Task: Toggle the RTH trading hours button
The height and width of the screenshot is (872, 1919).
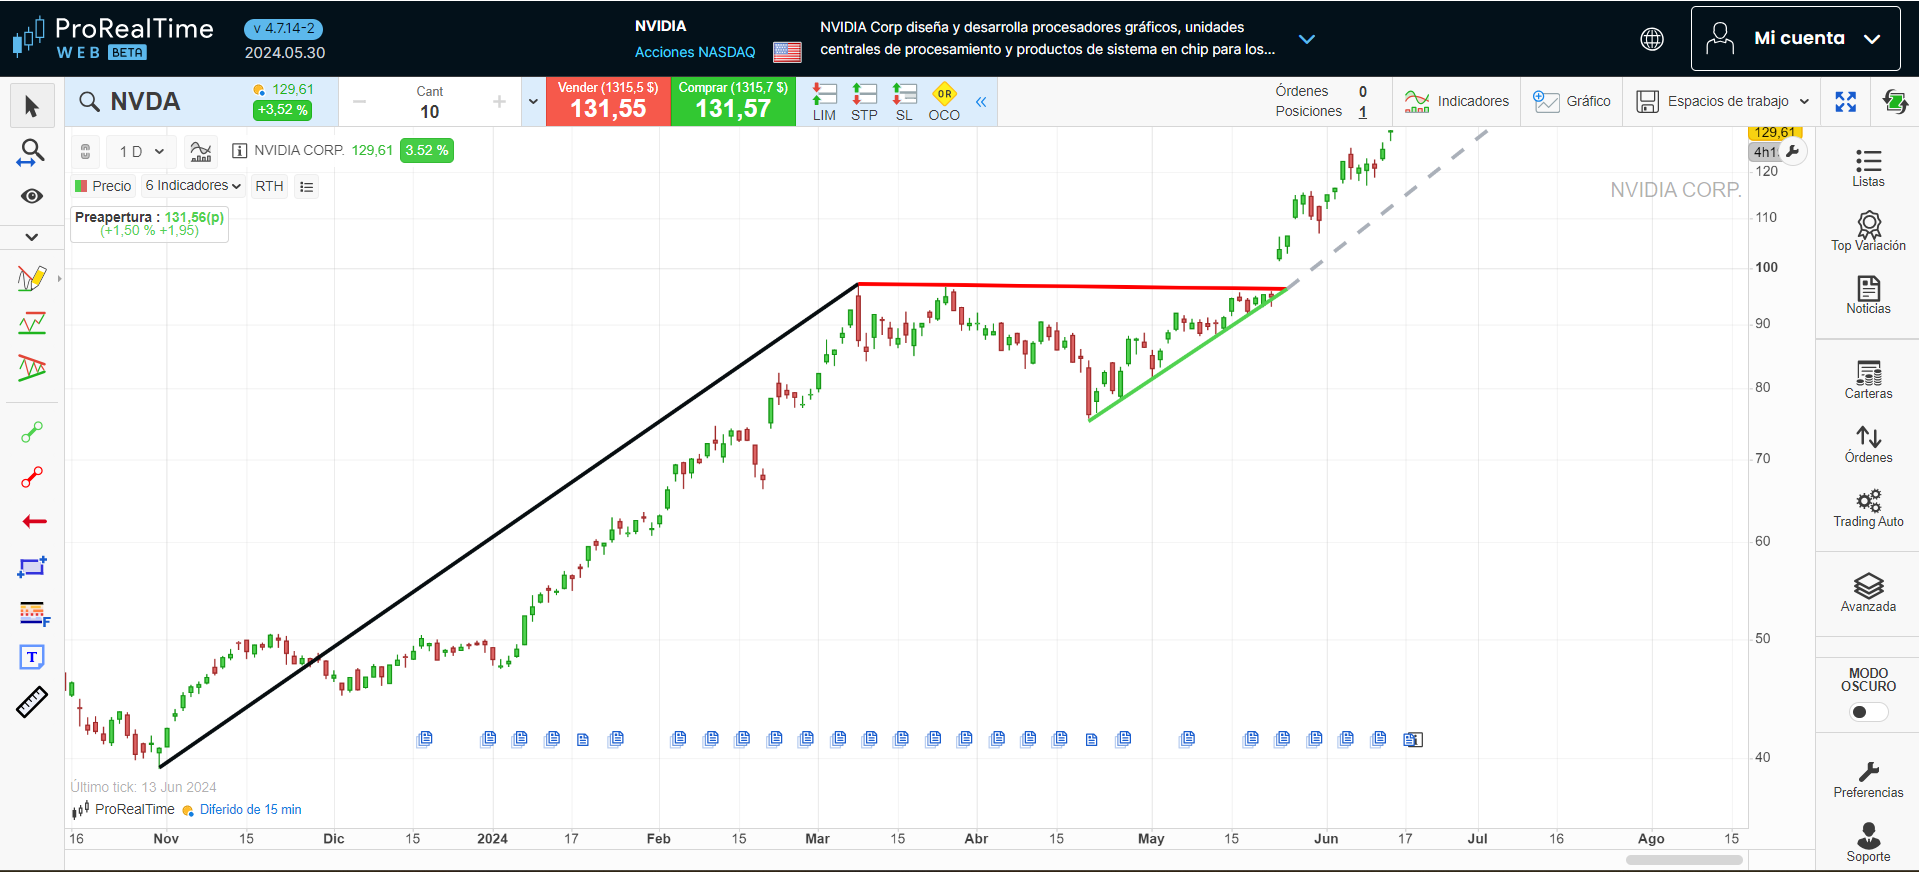Action: click(x=269, y=186)
